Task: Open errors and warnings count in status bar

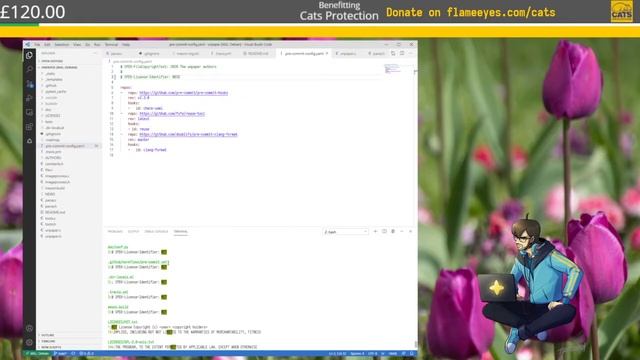Action: coord(87,353)
